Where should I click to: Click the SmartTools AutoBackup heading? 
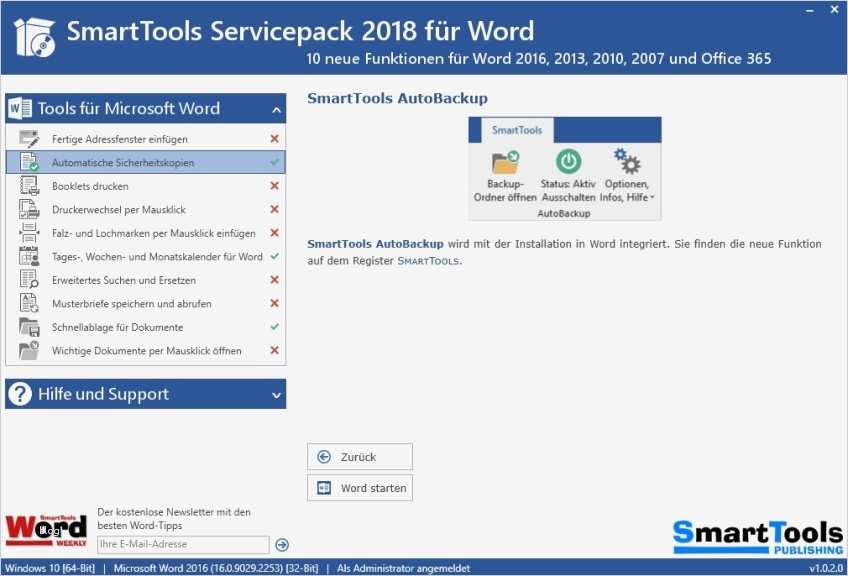pyautogui.click(x=398, y=98)
